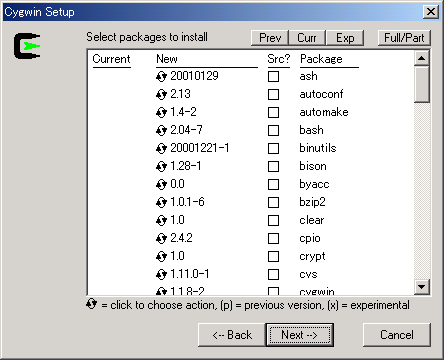Click the action cycle icon for cvs 1.11.0-1
The image size is (444, 360).
click(x=161, y=274)
